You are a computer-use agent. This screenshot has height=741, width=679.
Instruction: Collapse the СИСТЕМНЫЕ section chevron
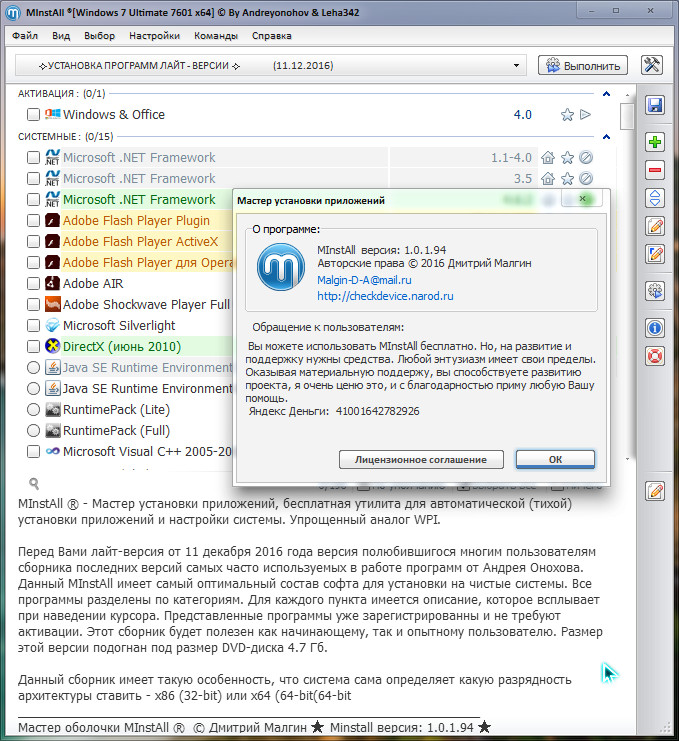tap(606, 137)
